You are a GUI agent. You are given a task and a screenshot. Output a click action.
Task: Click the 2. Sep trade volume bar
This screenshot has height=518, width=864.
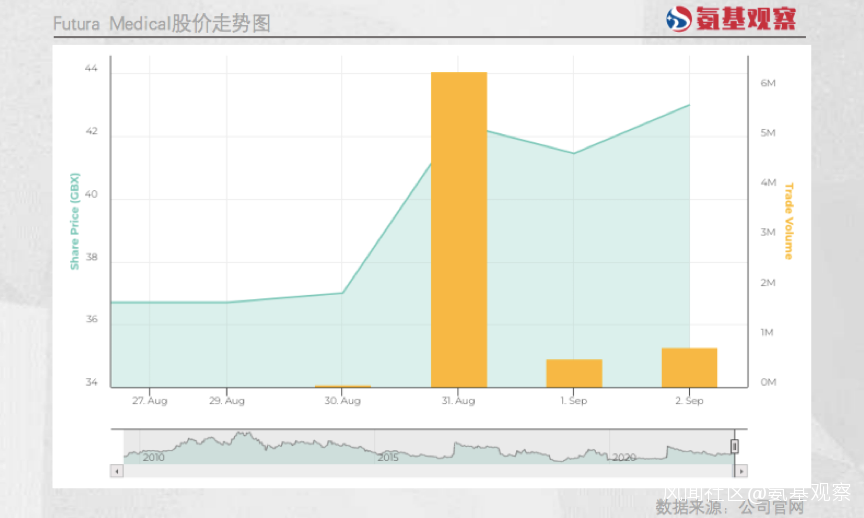pyautogui.click(x=689, y=368)
